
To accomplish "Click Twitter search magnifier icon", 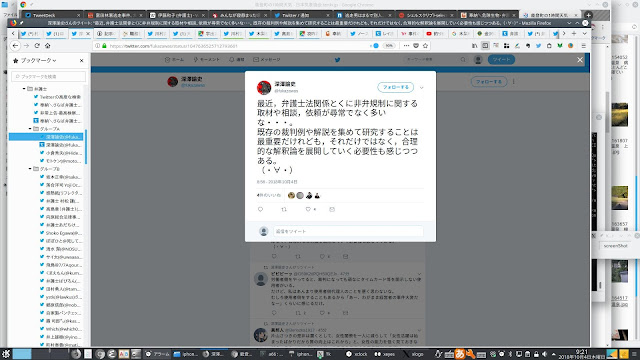I will 463,60.
